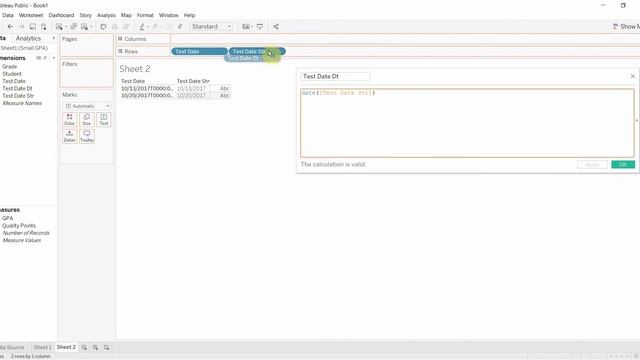
Task: Click the Save icon in toolbar
Action: coord(32,27)
